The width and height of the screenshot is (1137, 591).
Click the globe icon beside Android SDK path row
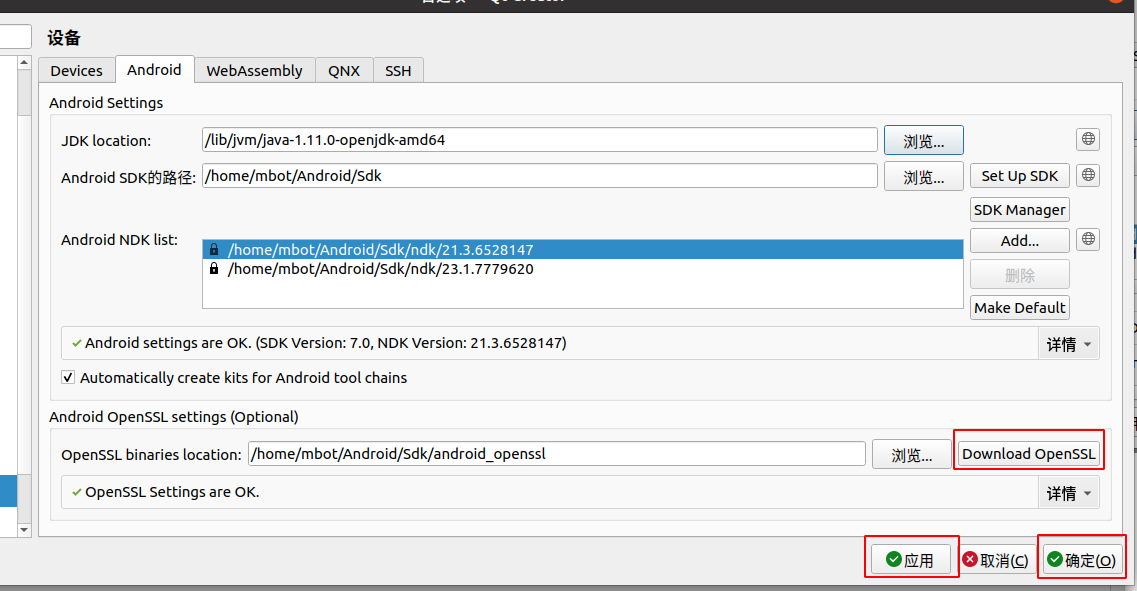tap(1087, 175)
